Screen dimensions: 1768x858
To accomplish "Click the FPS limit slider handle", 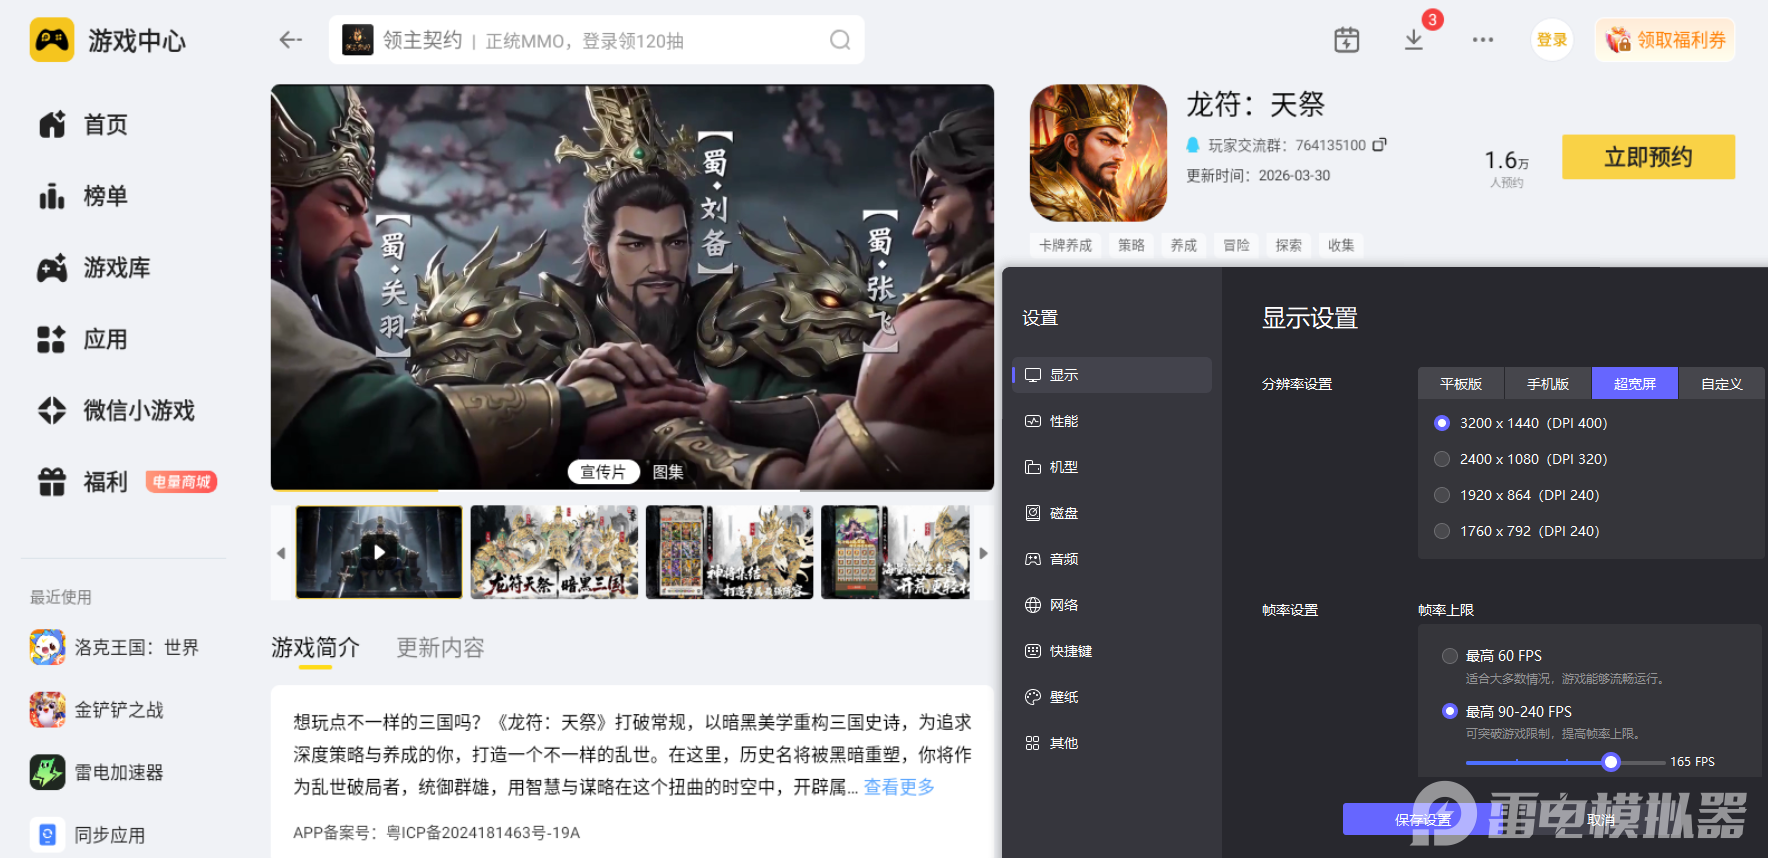I will tap(1610, 762).
